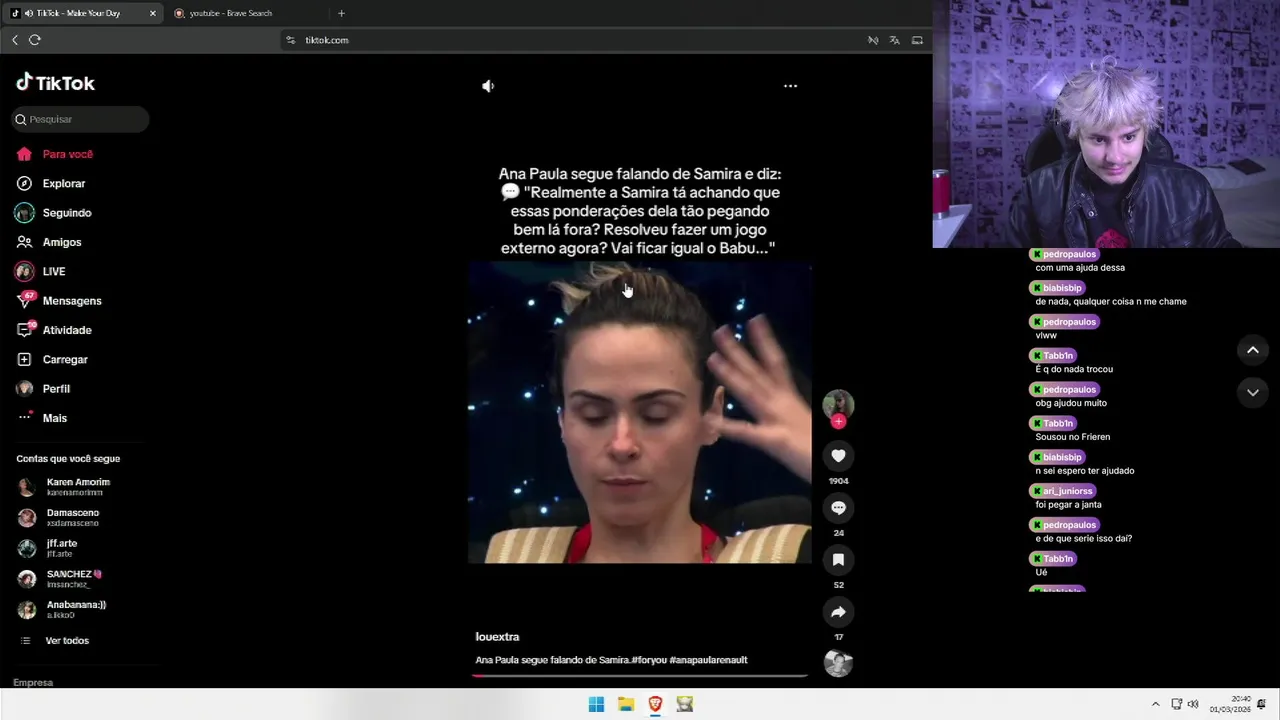Open the video comments bubble
Screen dimensions: 1280x720
pos(838,508)
